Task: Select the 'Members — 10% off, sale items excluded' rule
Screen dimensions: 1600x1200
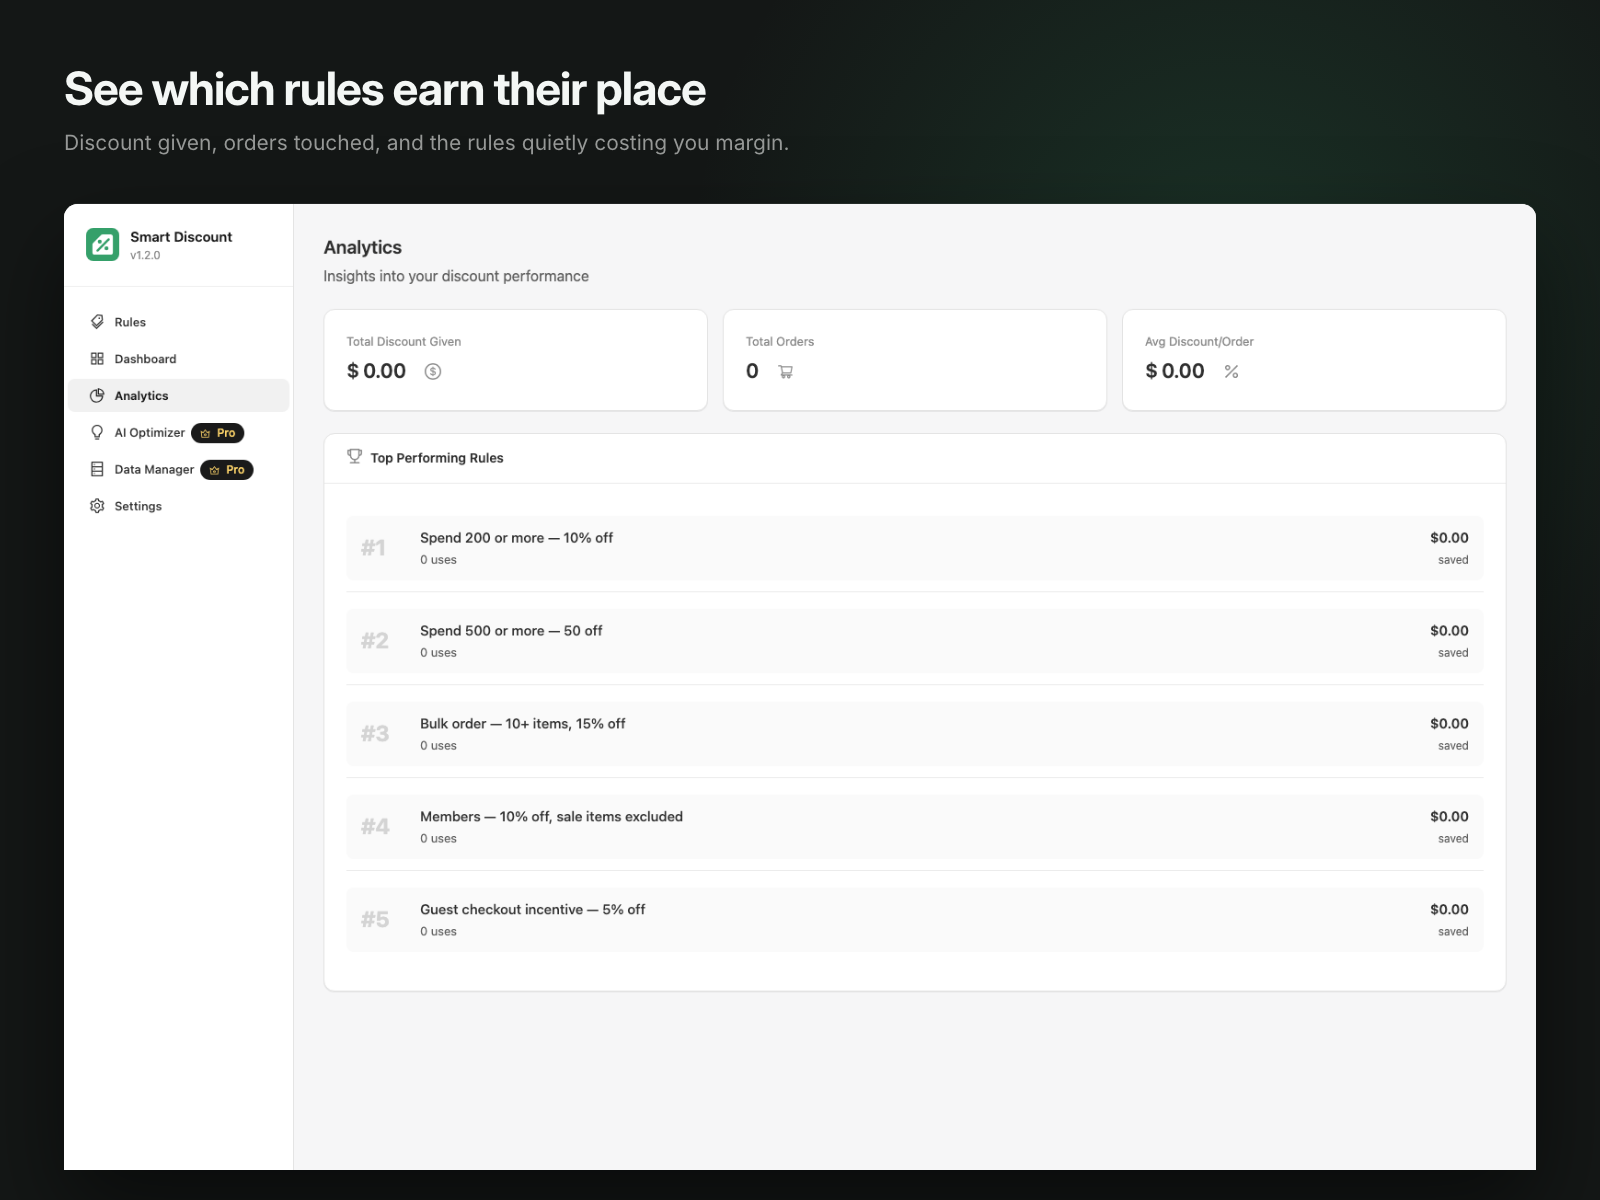Action: pyautogui.click(x=915, y=827)
